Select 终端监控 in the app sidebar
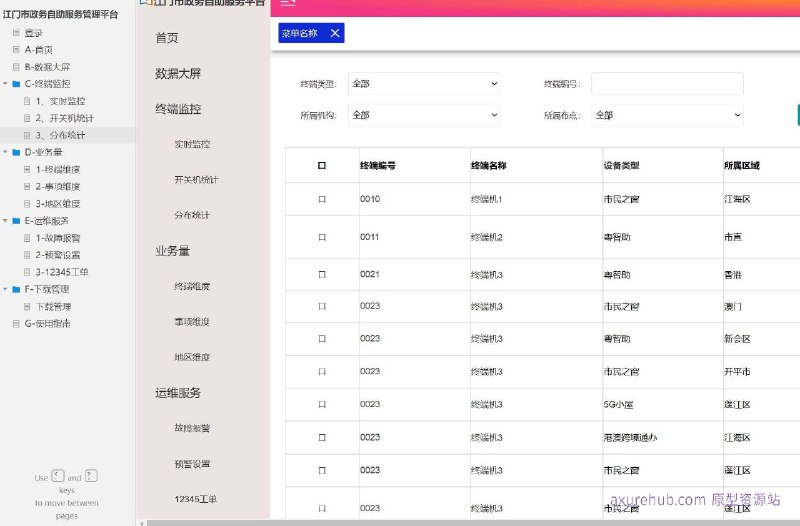This screenshot has width=800, height=526. tap(178, 109)
